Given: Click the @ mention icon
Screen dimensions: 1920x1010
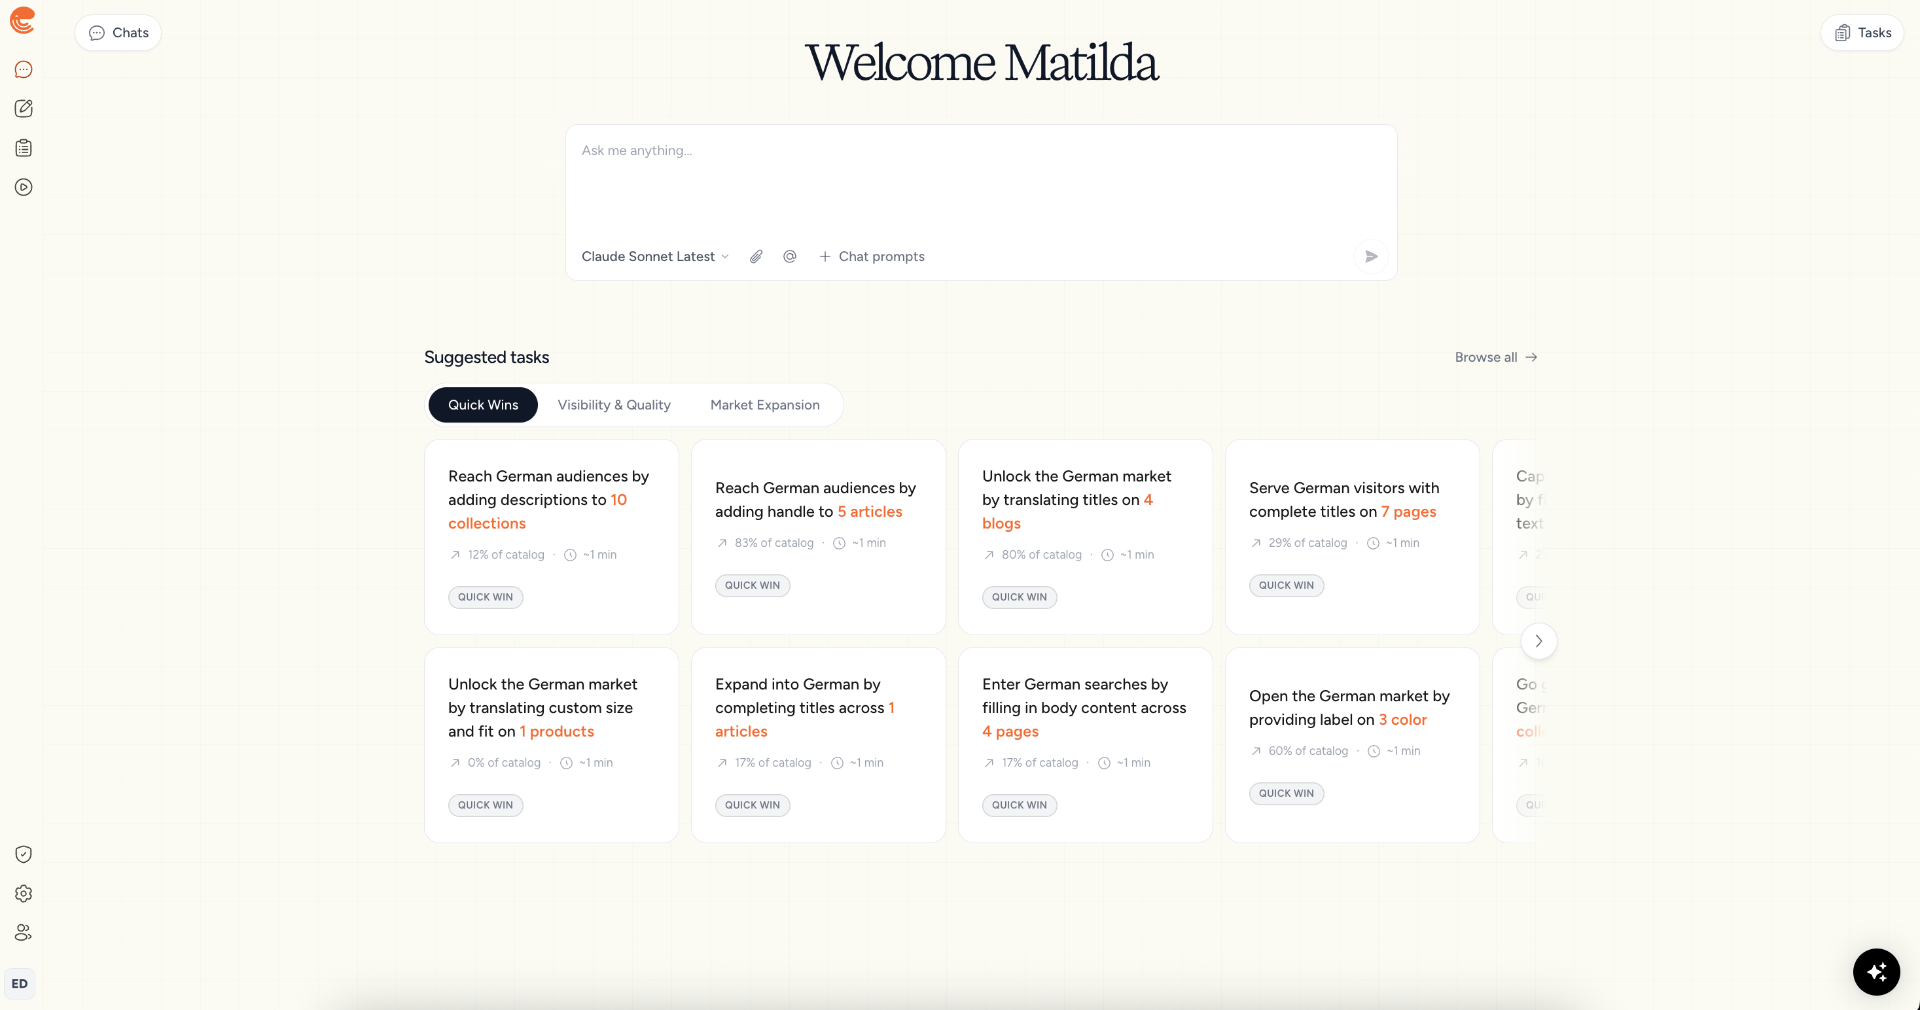Looking at the screenshot, I should point(790,257).
